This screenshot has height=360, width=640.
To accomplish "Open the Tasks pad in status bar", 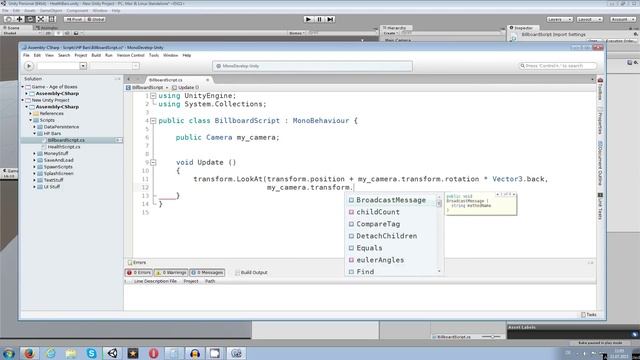I will click(589, 315).
